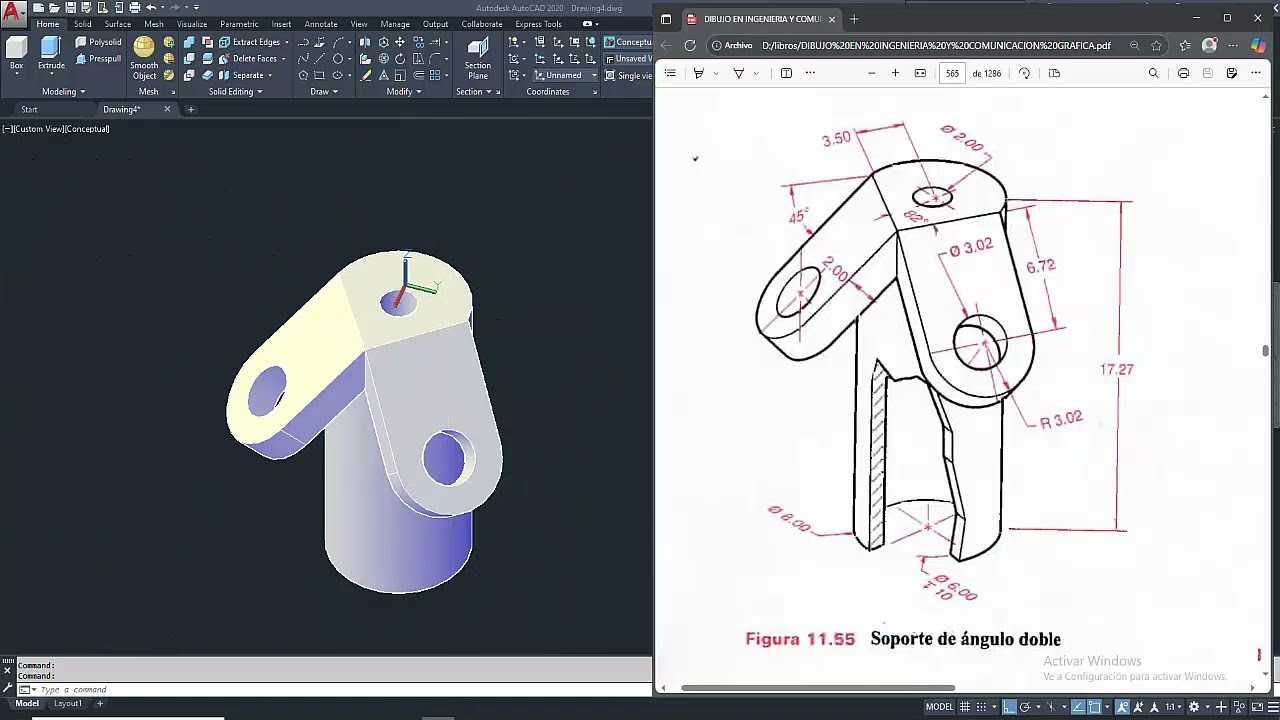
Task: Select the Box modeling tool
Action: (x=16, y=54)
